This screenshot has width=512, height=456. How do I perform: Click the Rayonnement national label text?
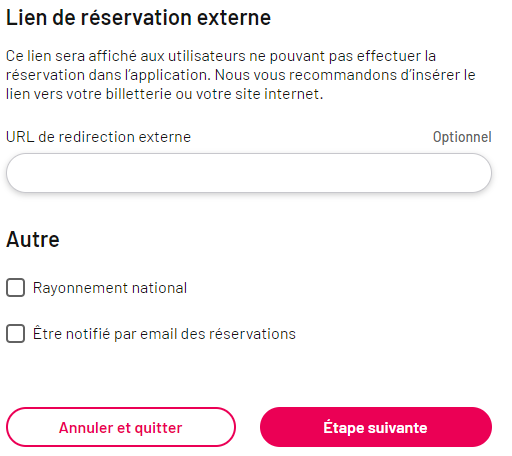[x=110, y=288]
